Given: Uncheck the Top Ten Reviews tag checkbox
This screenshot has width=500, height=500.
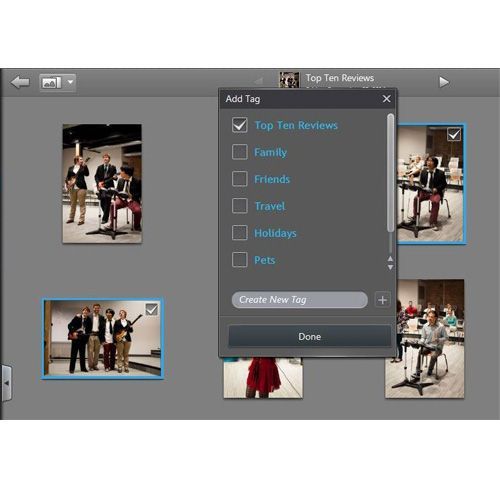Looking at the screenshot, I should [x=240, y=125].
